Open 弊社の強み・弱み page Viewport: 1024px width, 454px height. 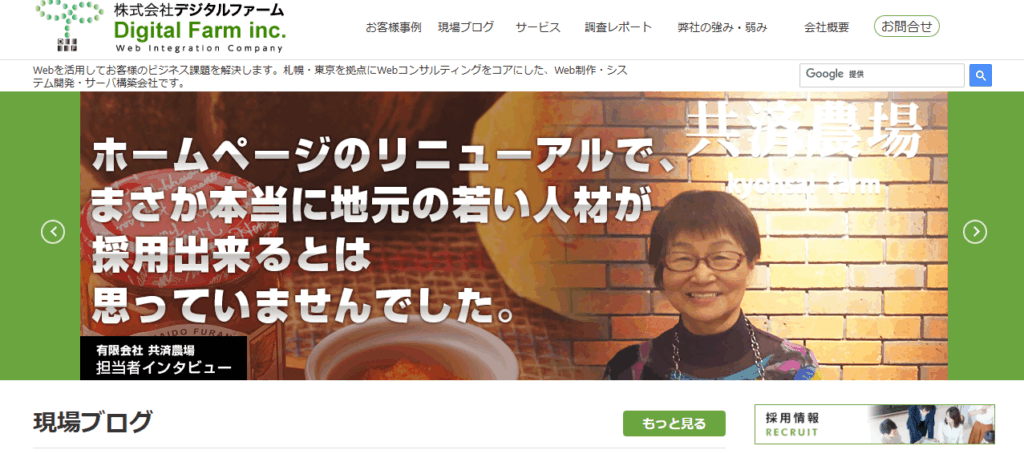(x=722, y=27)
